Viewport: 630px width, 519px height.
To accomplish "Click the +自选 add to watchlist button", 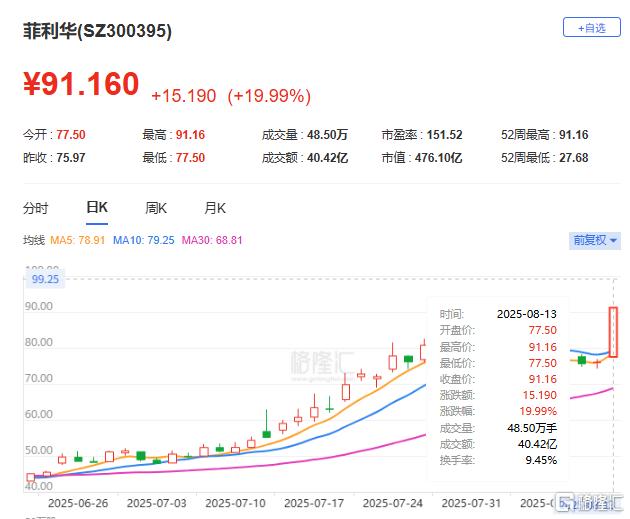I will [591, 27].
